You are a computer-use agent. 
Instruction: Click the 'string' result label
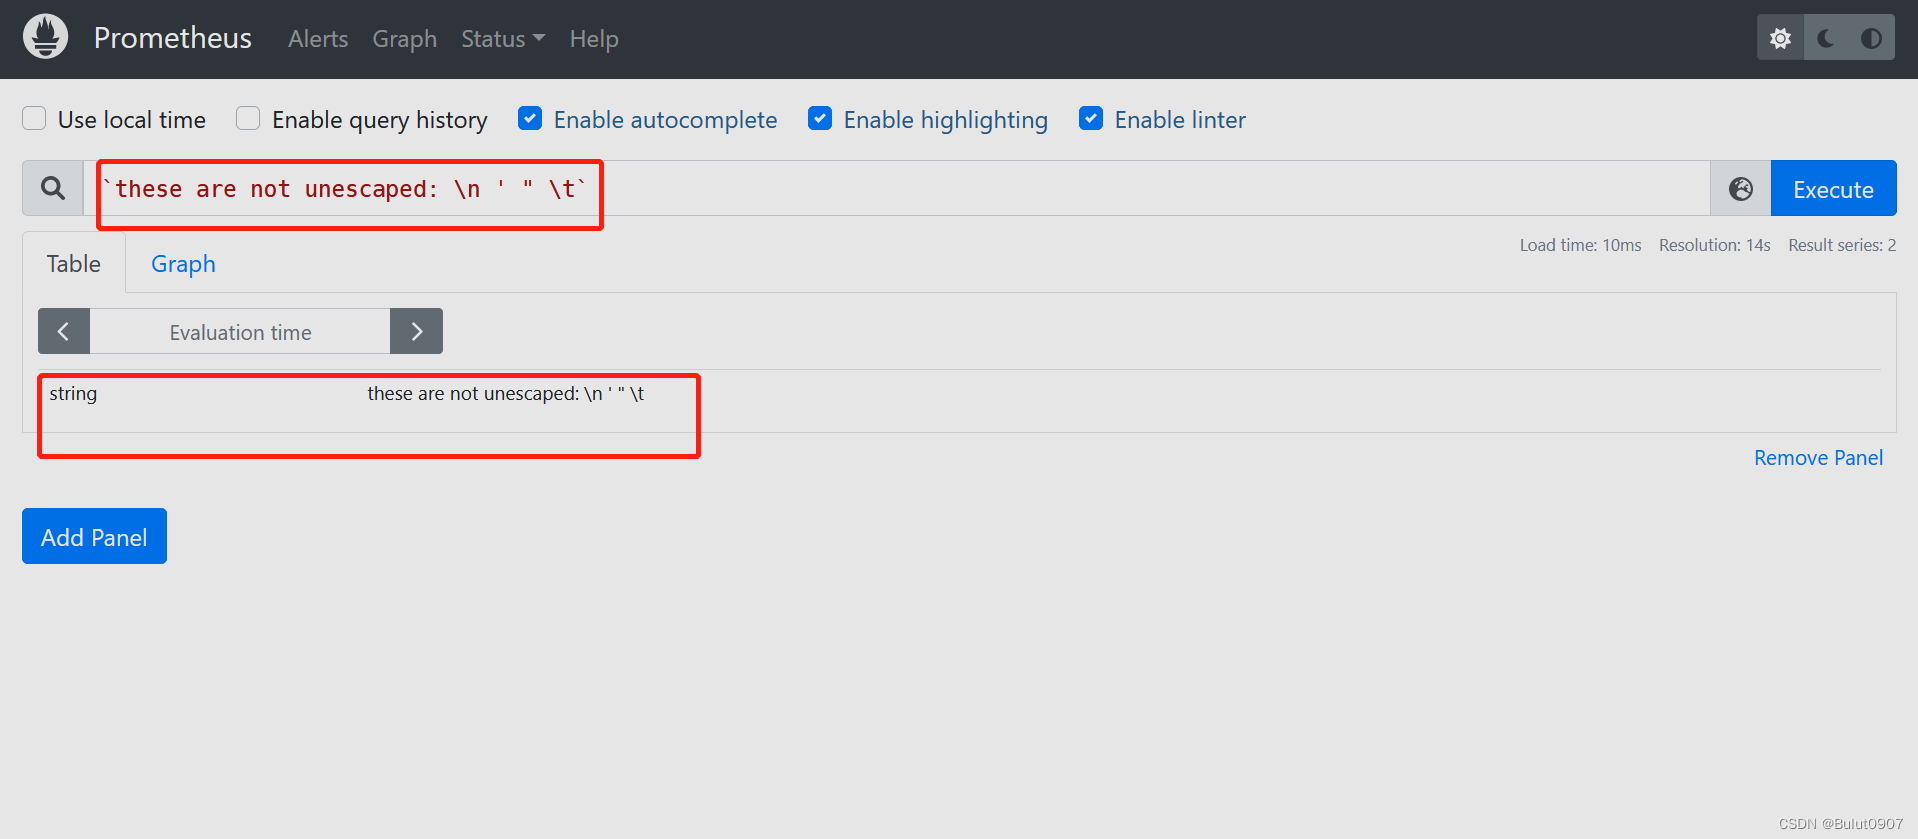(73, 393)
